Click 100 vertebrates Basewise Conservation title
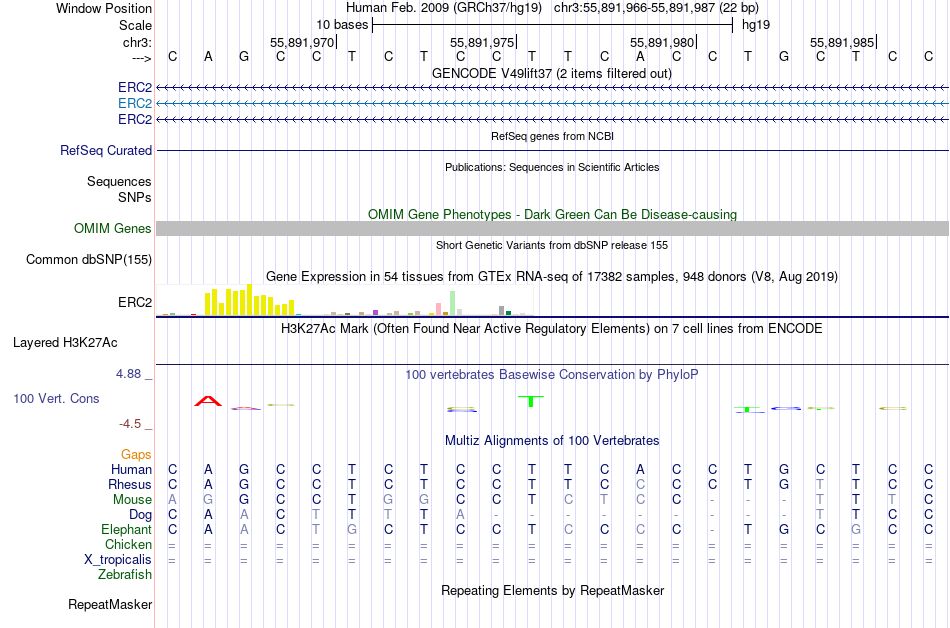 (x=552, y=375)
